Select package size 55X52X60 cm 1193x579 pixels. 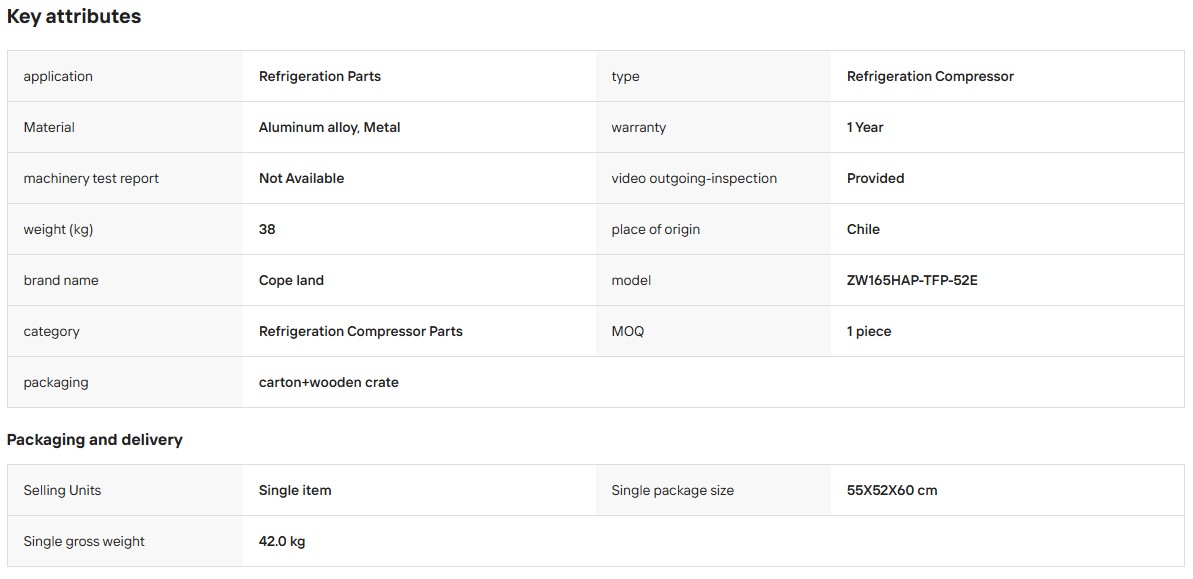coord(892,490)
